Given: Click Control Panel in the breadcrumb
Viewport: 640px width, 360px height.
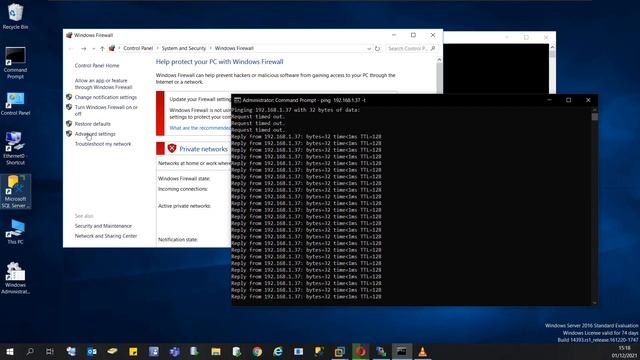Looking at the screenshot, I should 138,48.
